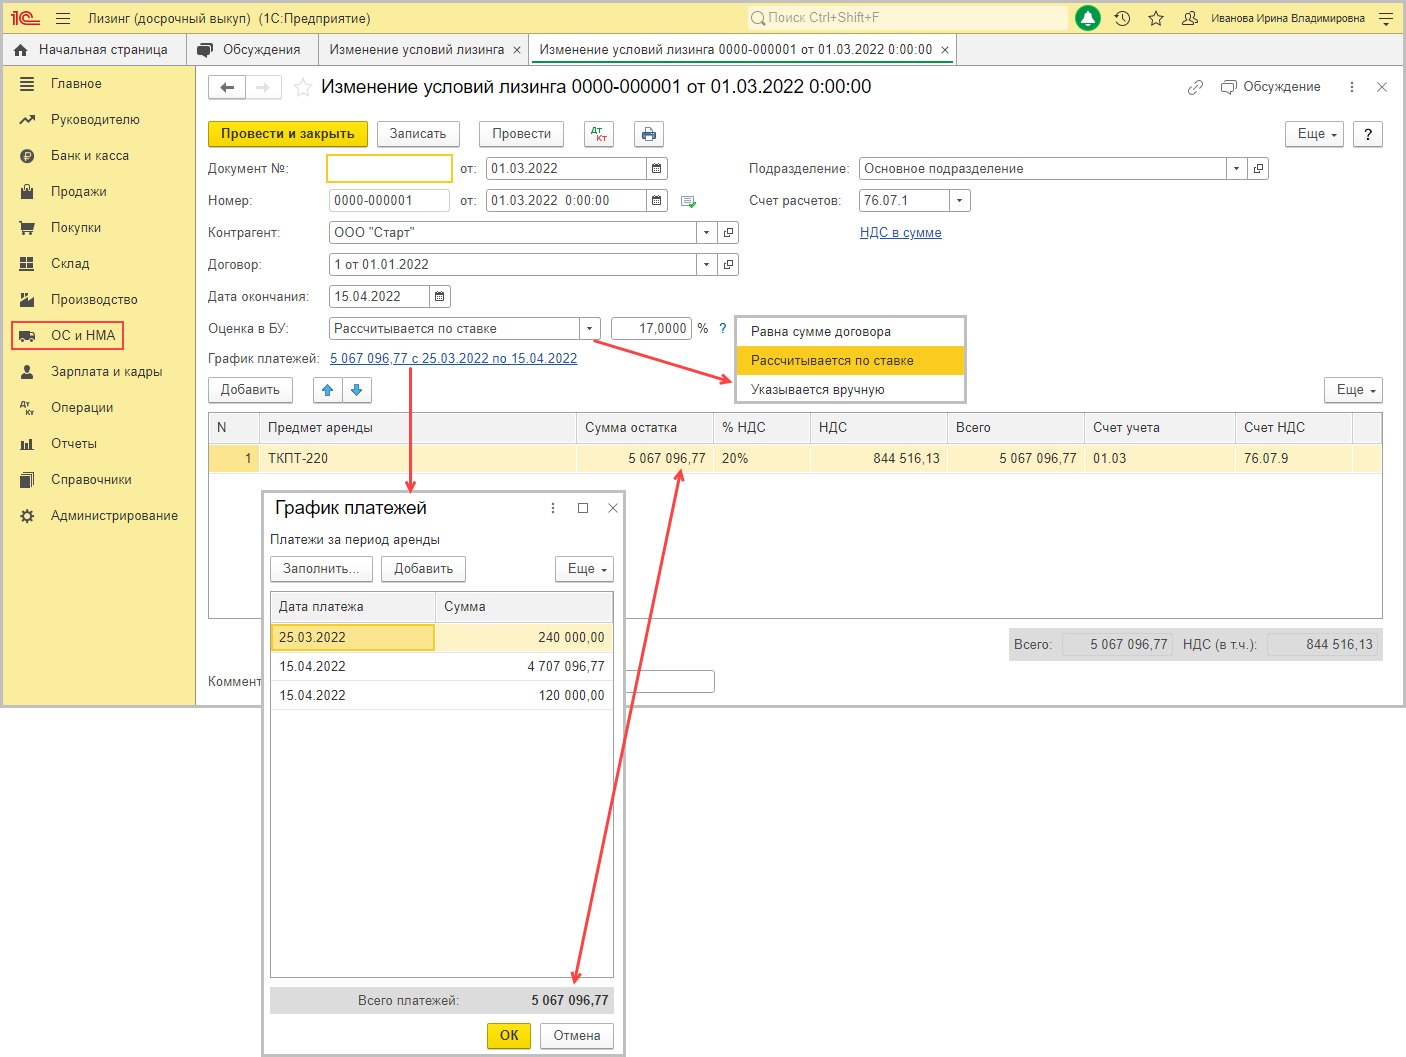Viewport: 1406px width, 1057px height.
Task: Click the help question mark near rate
Action: click(x=722, y=328)
